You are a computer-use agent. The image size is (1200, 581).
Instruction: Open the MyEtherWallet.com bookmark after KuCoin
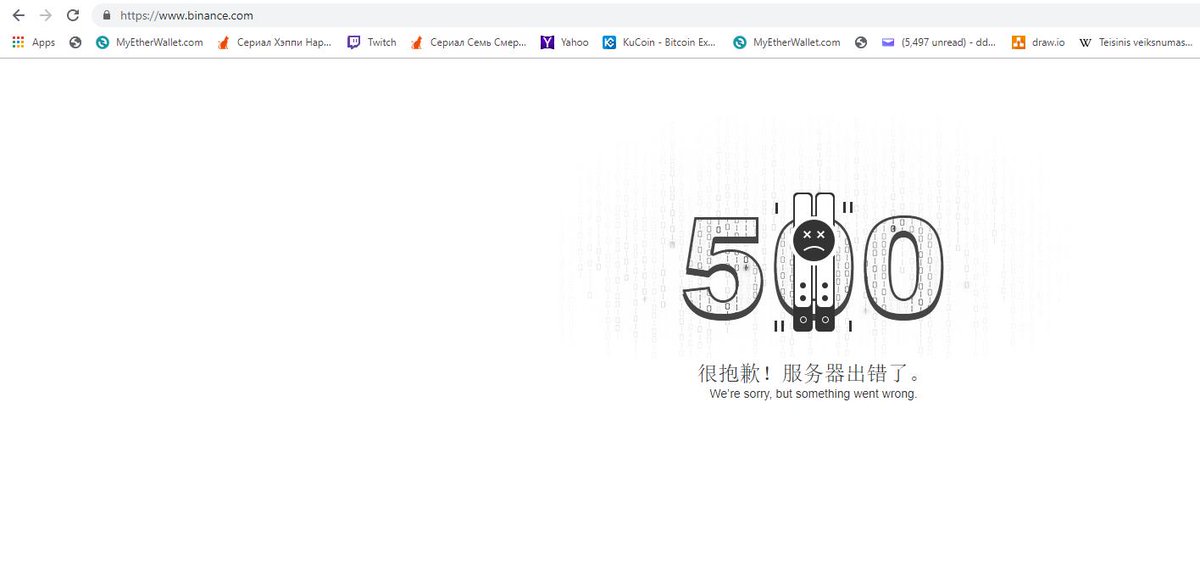click(x=787, y=42)
